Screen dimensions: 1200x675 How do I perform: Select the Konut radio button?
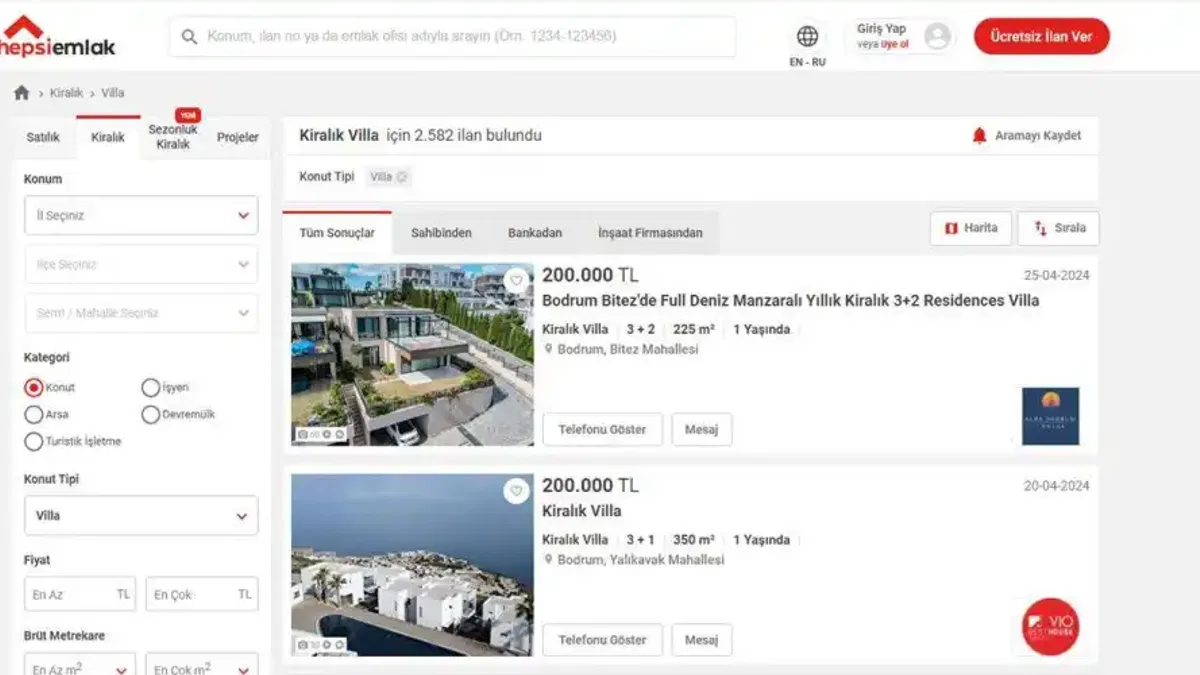[x=34, y=387]
